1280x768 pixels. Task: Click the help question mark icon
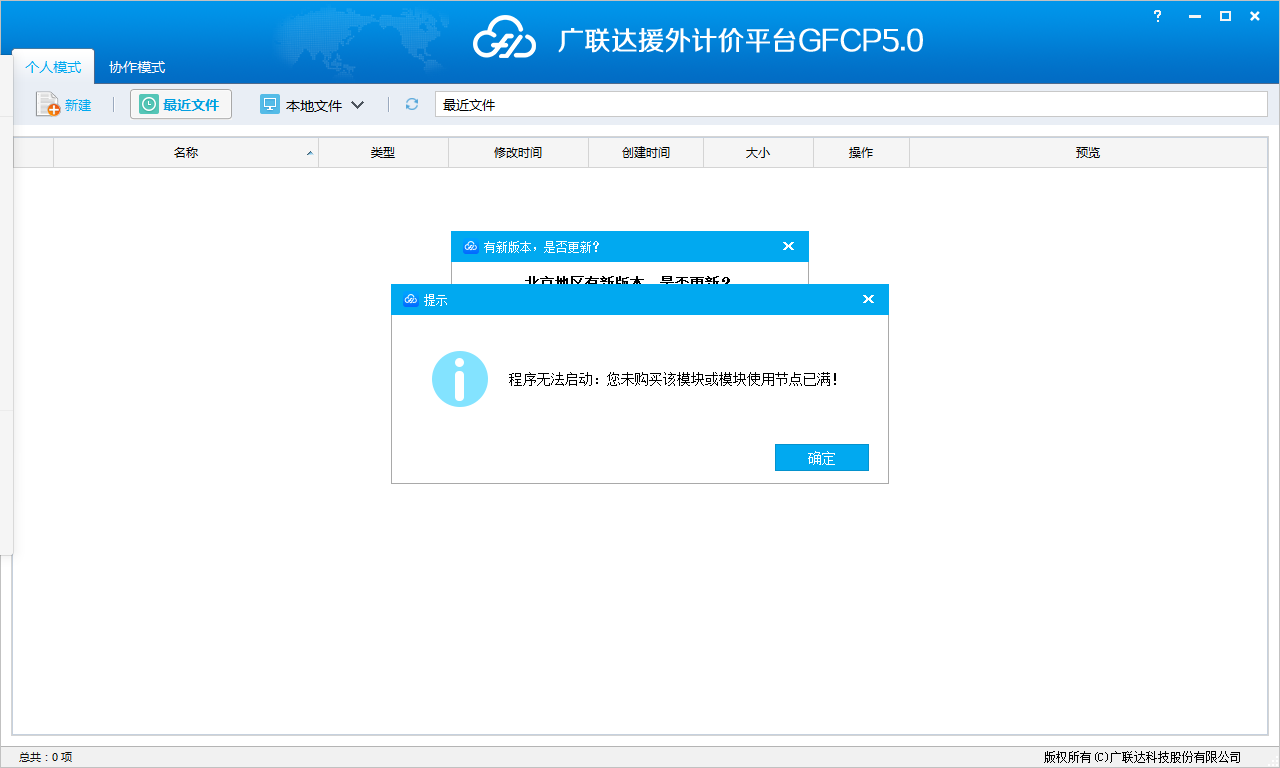1158,16
